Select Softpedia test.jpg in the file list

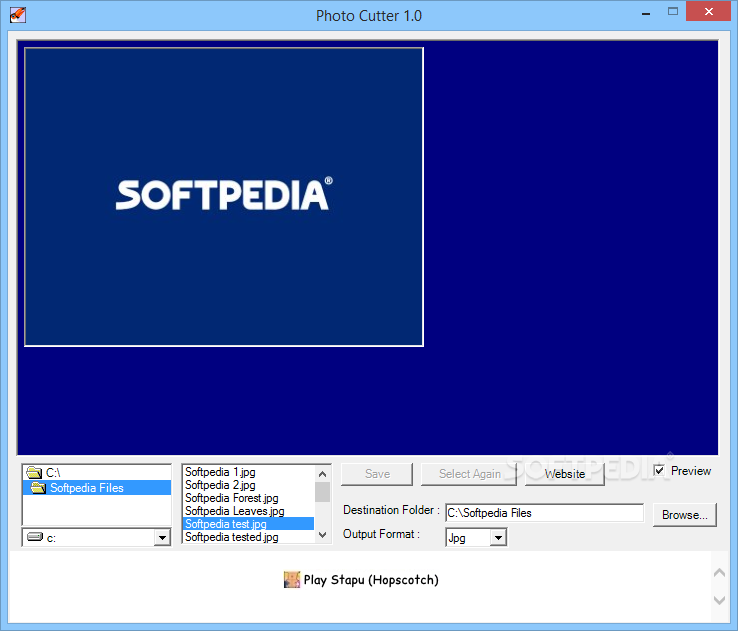pyautogui.click(x=249, y=524)
